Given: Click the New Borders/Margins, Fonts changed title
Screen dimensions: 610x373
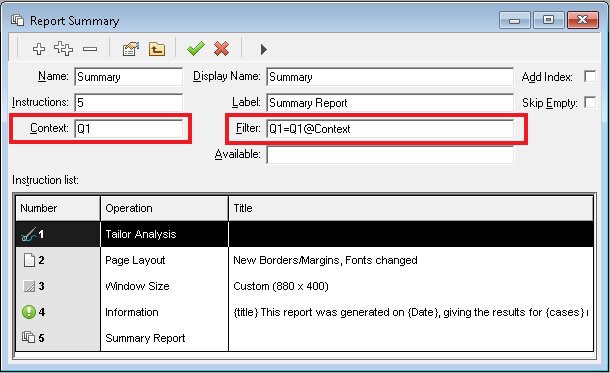Looking at the screenshot, I should [x=325, y=260].
